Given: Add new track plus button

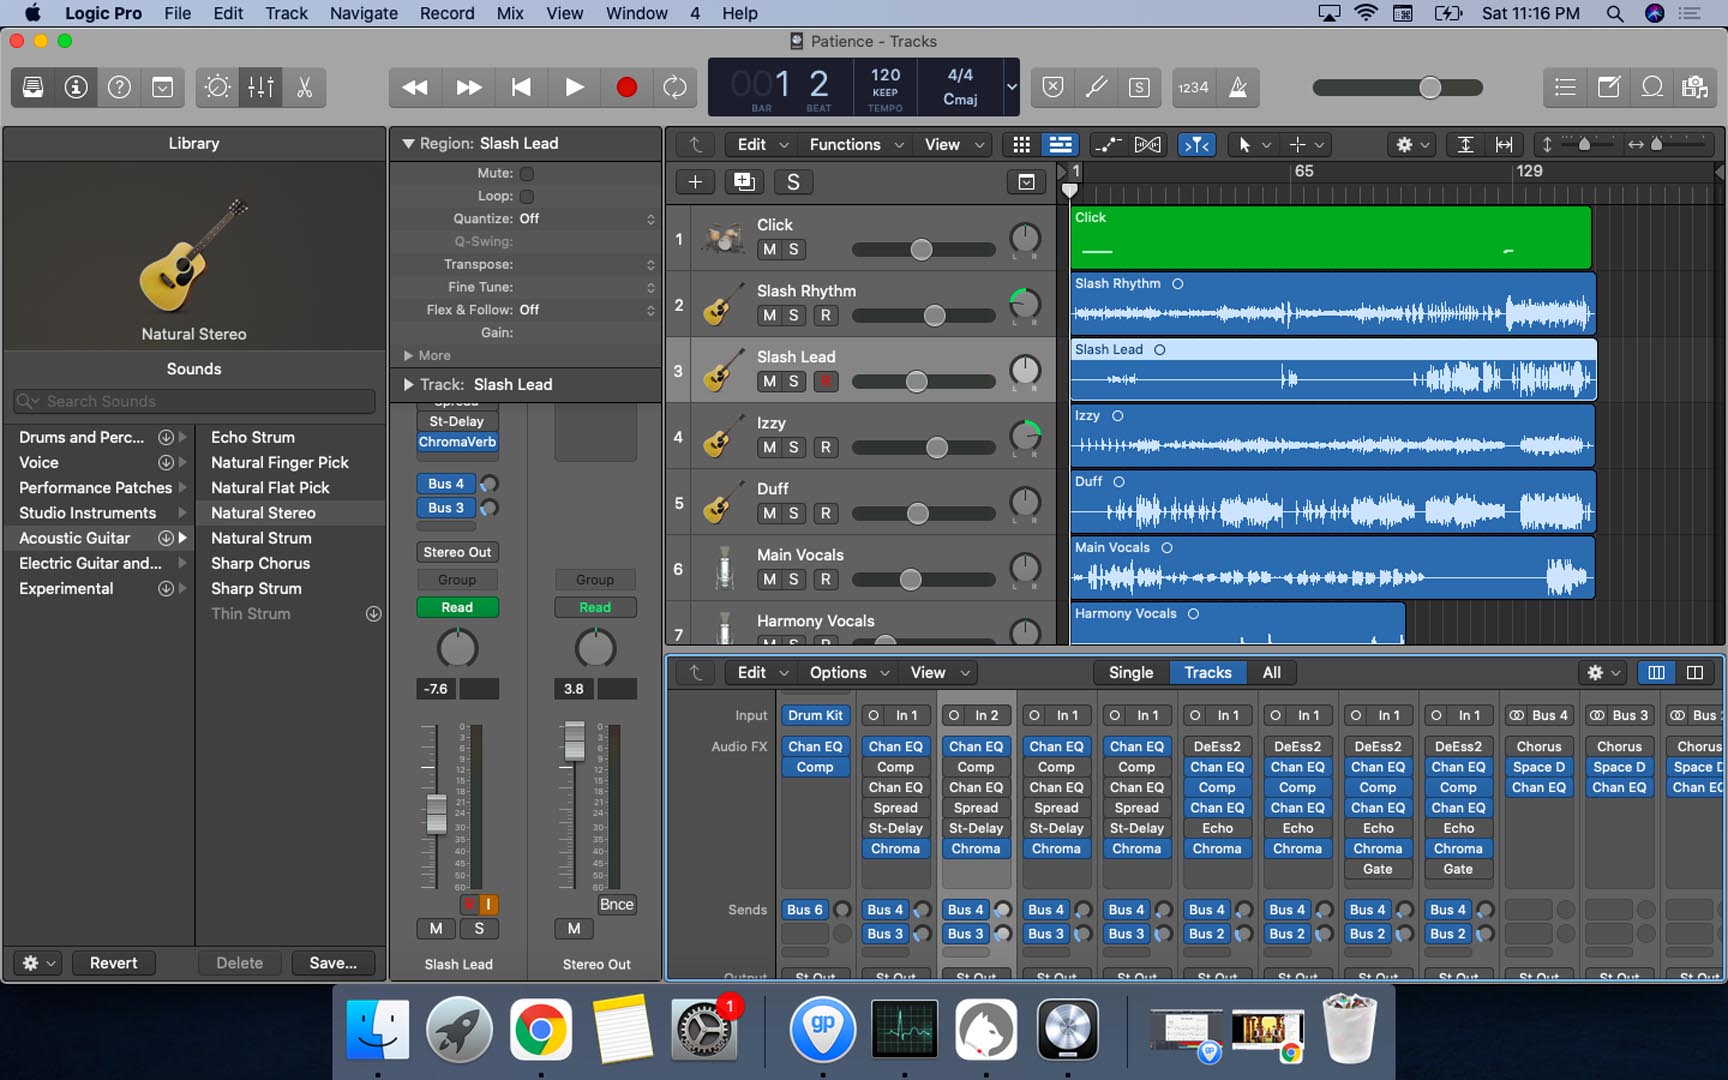Looking at the screenshot, I should (x=695, y=181).
